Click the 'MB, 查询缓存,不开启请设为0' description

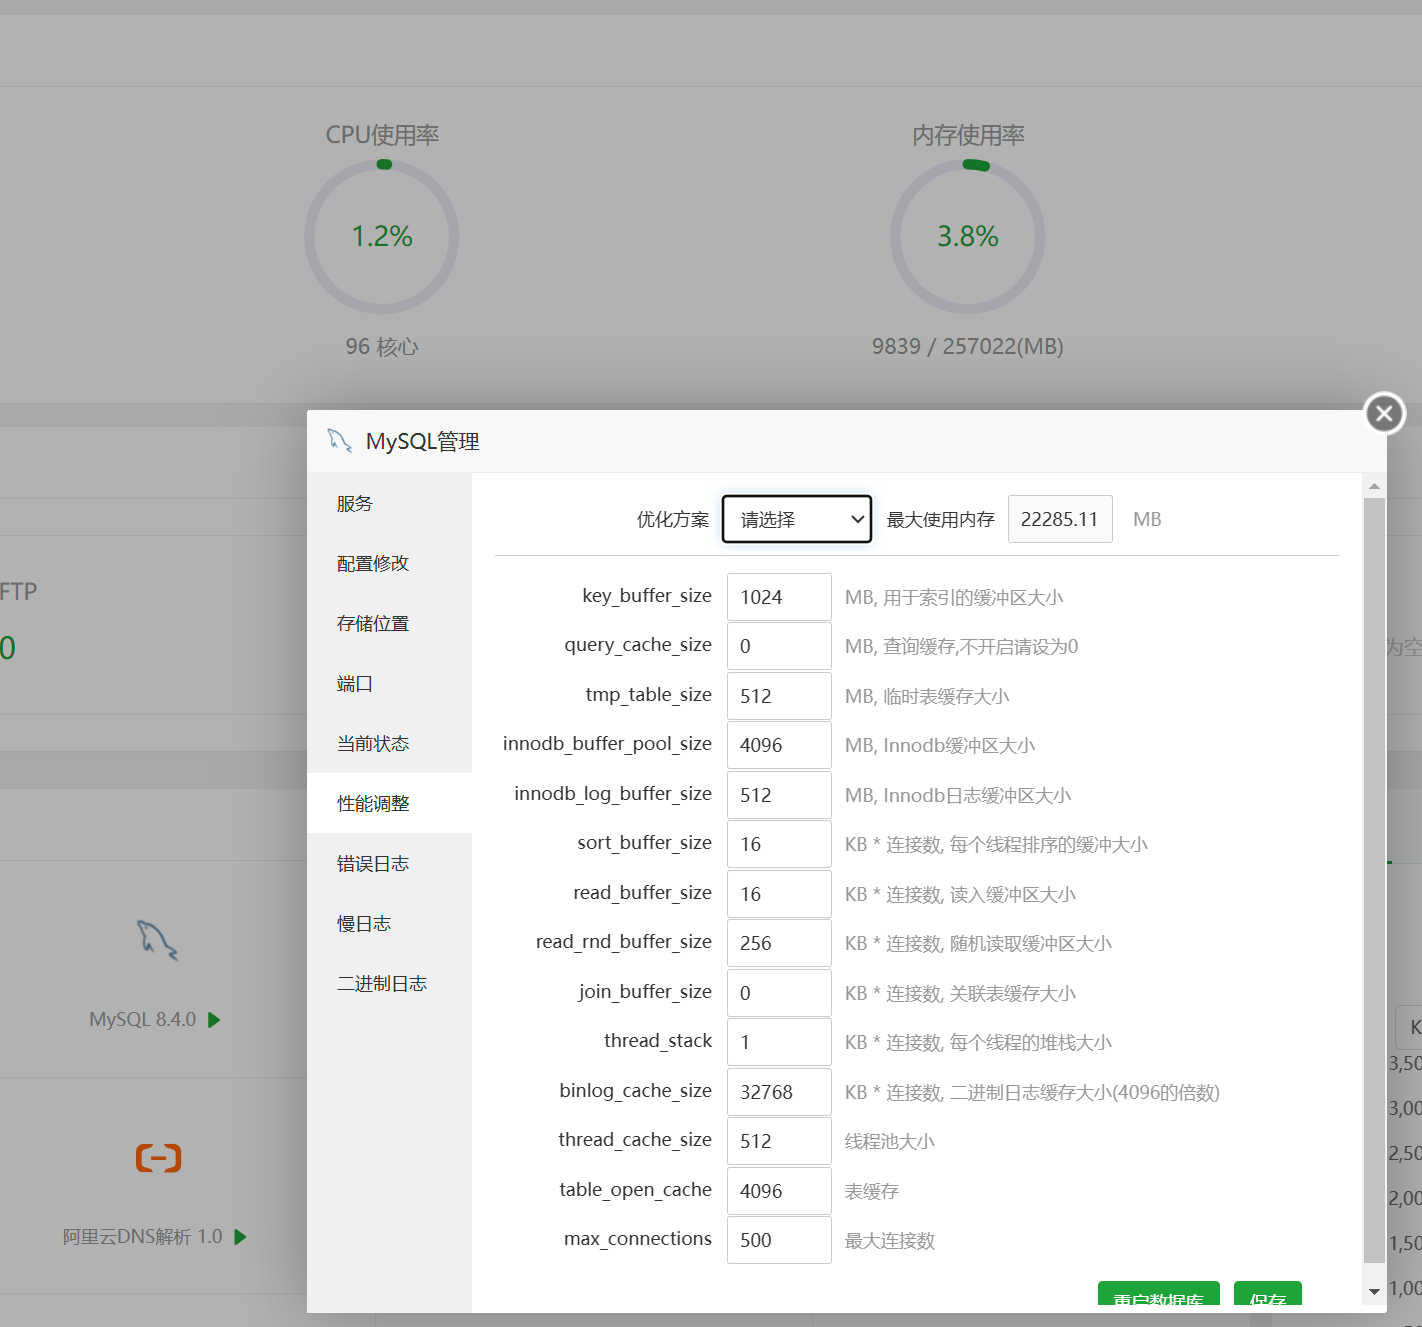961,646
